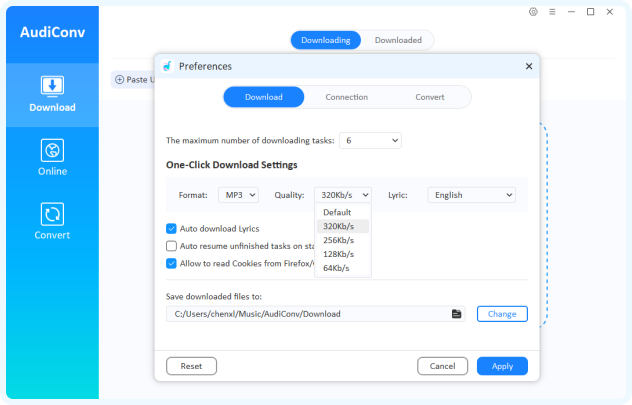Open the hamburger menu in the title bar

(552, 12)
